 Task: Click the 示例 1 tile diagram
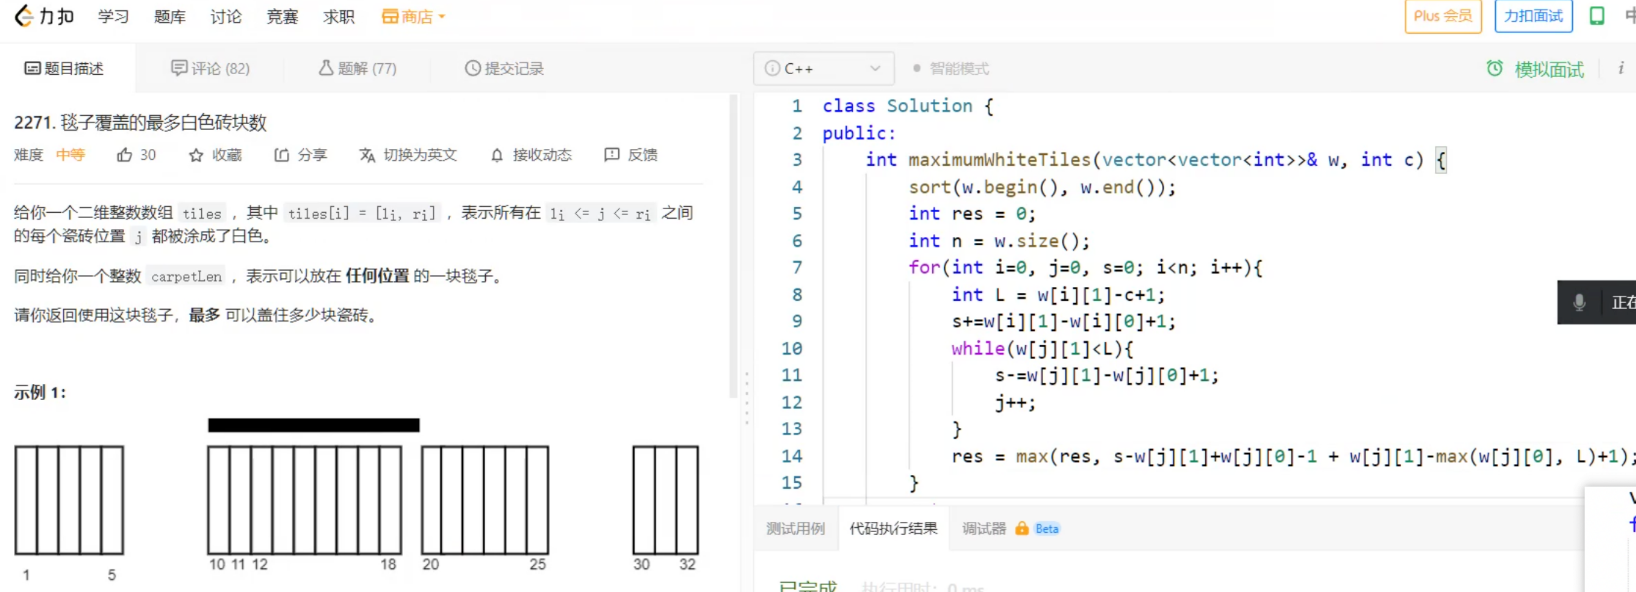coord(356,499)
